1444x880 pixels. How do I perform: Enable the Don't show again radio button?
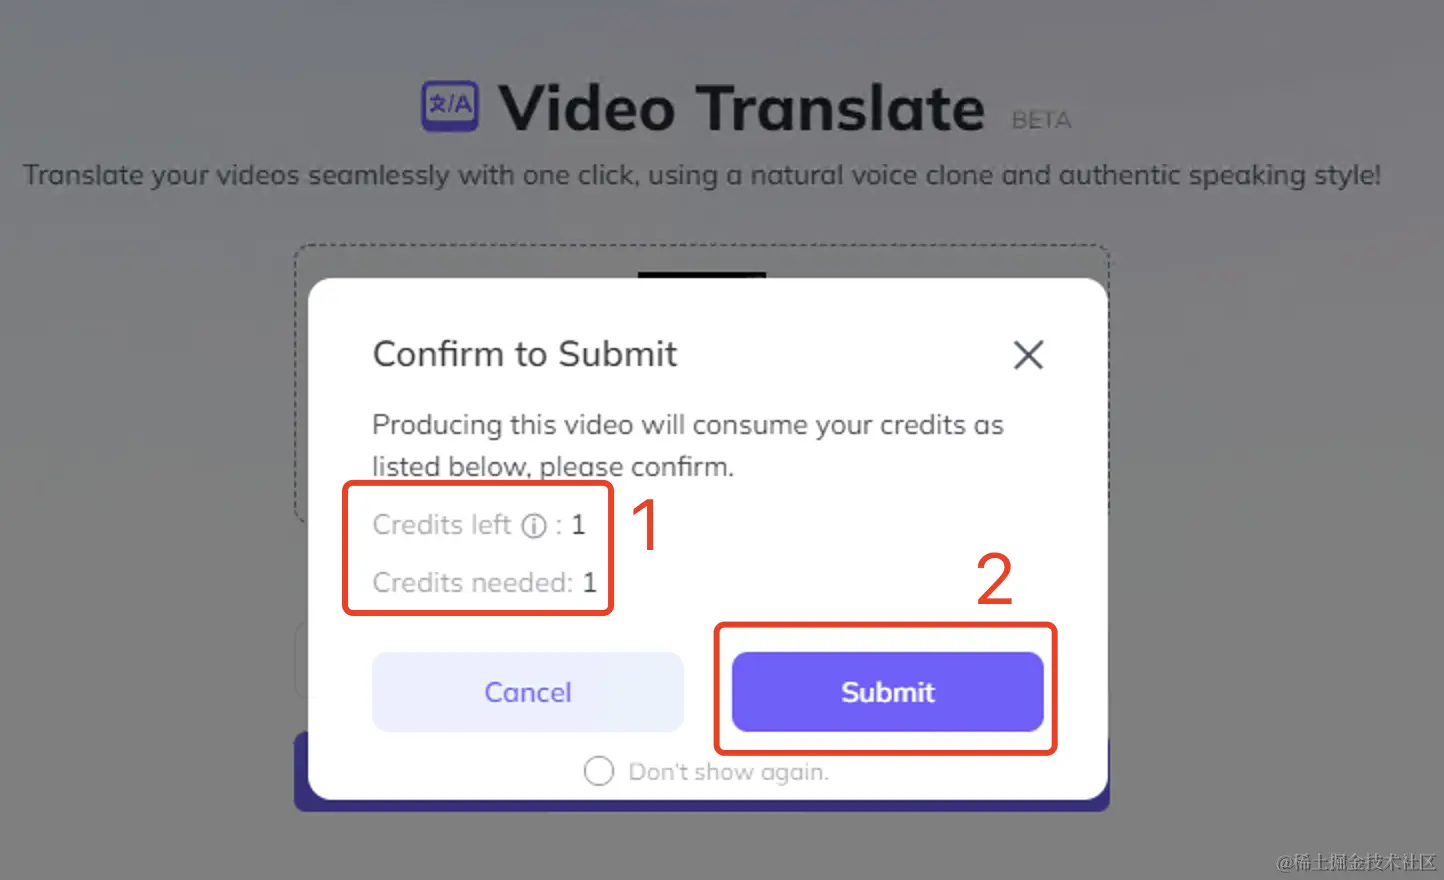pyautogui.click(x=599, y=771)
